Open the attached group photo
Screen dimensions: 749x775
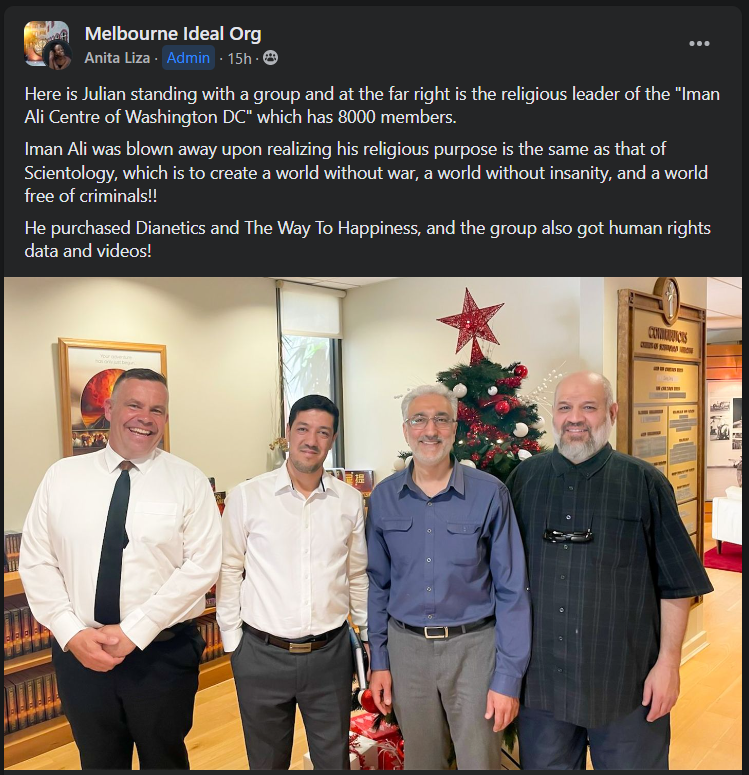[373, 523]
